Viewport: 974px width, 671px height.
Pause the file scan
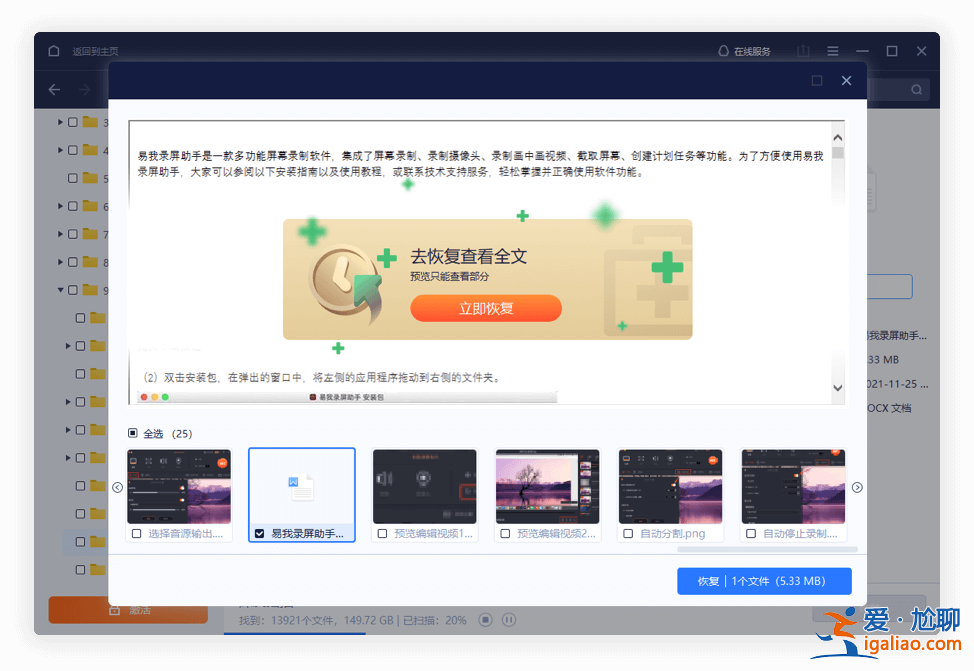(509, 620)
